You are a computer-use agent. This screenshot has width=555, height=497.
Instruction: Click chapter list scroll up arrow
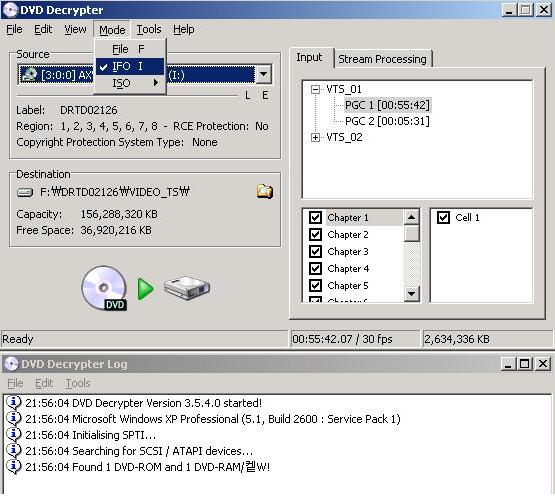tap(411, 216)
